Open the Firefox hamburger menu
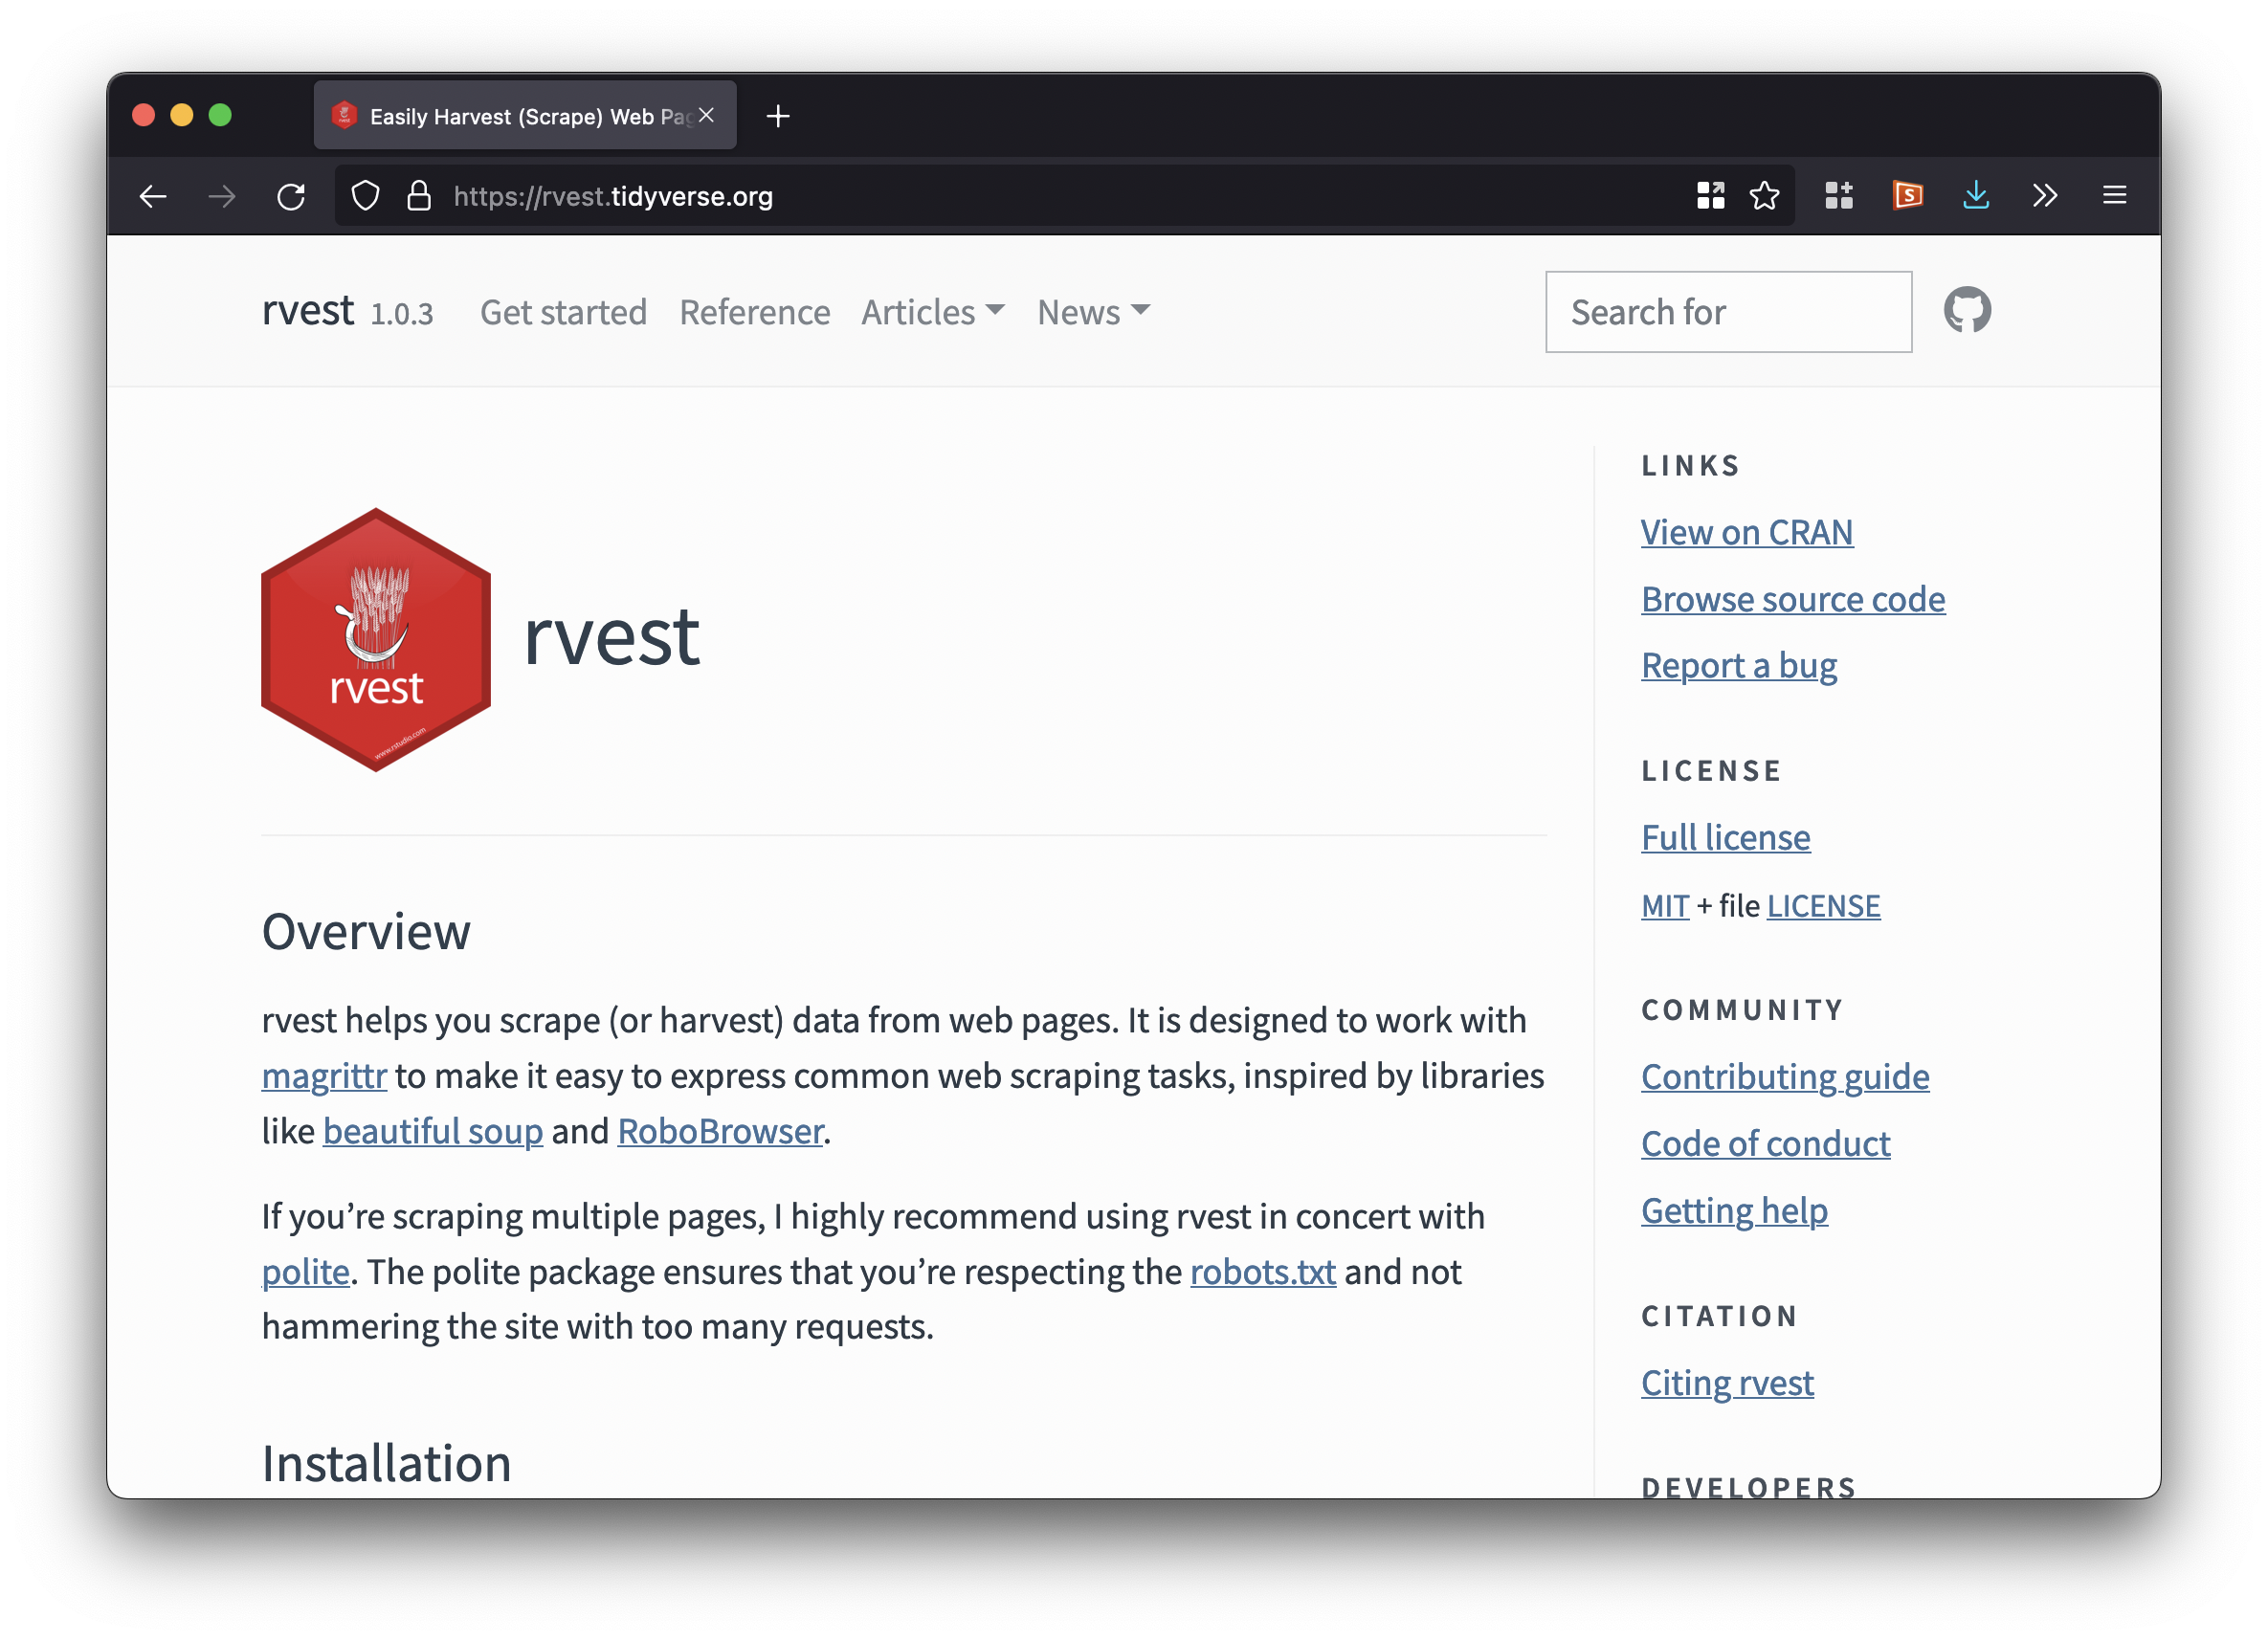Screen dimensions: 2268x1640 click(2114, 195)
